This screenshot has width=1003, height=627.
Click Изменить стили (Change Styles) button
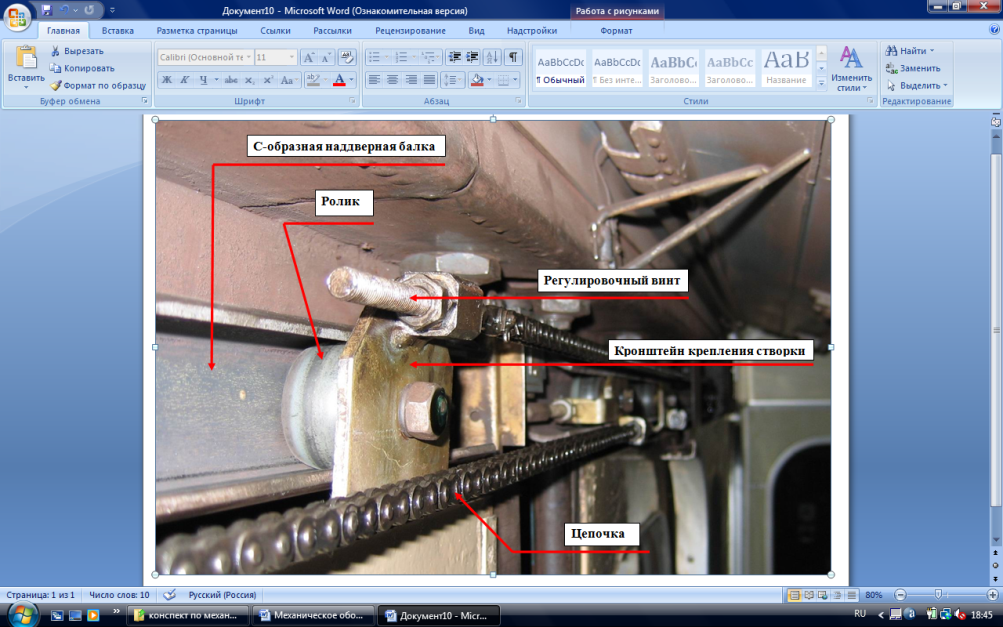pyautogui.click(x=851, y=70)
